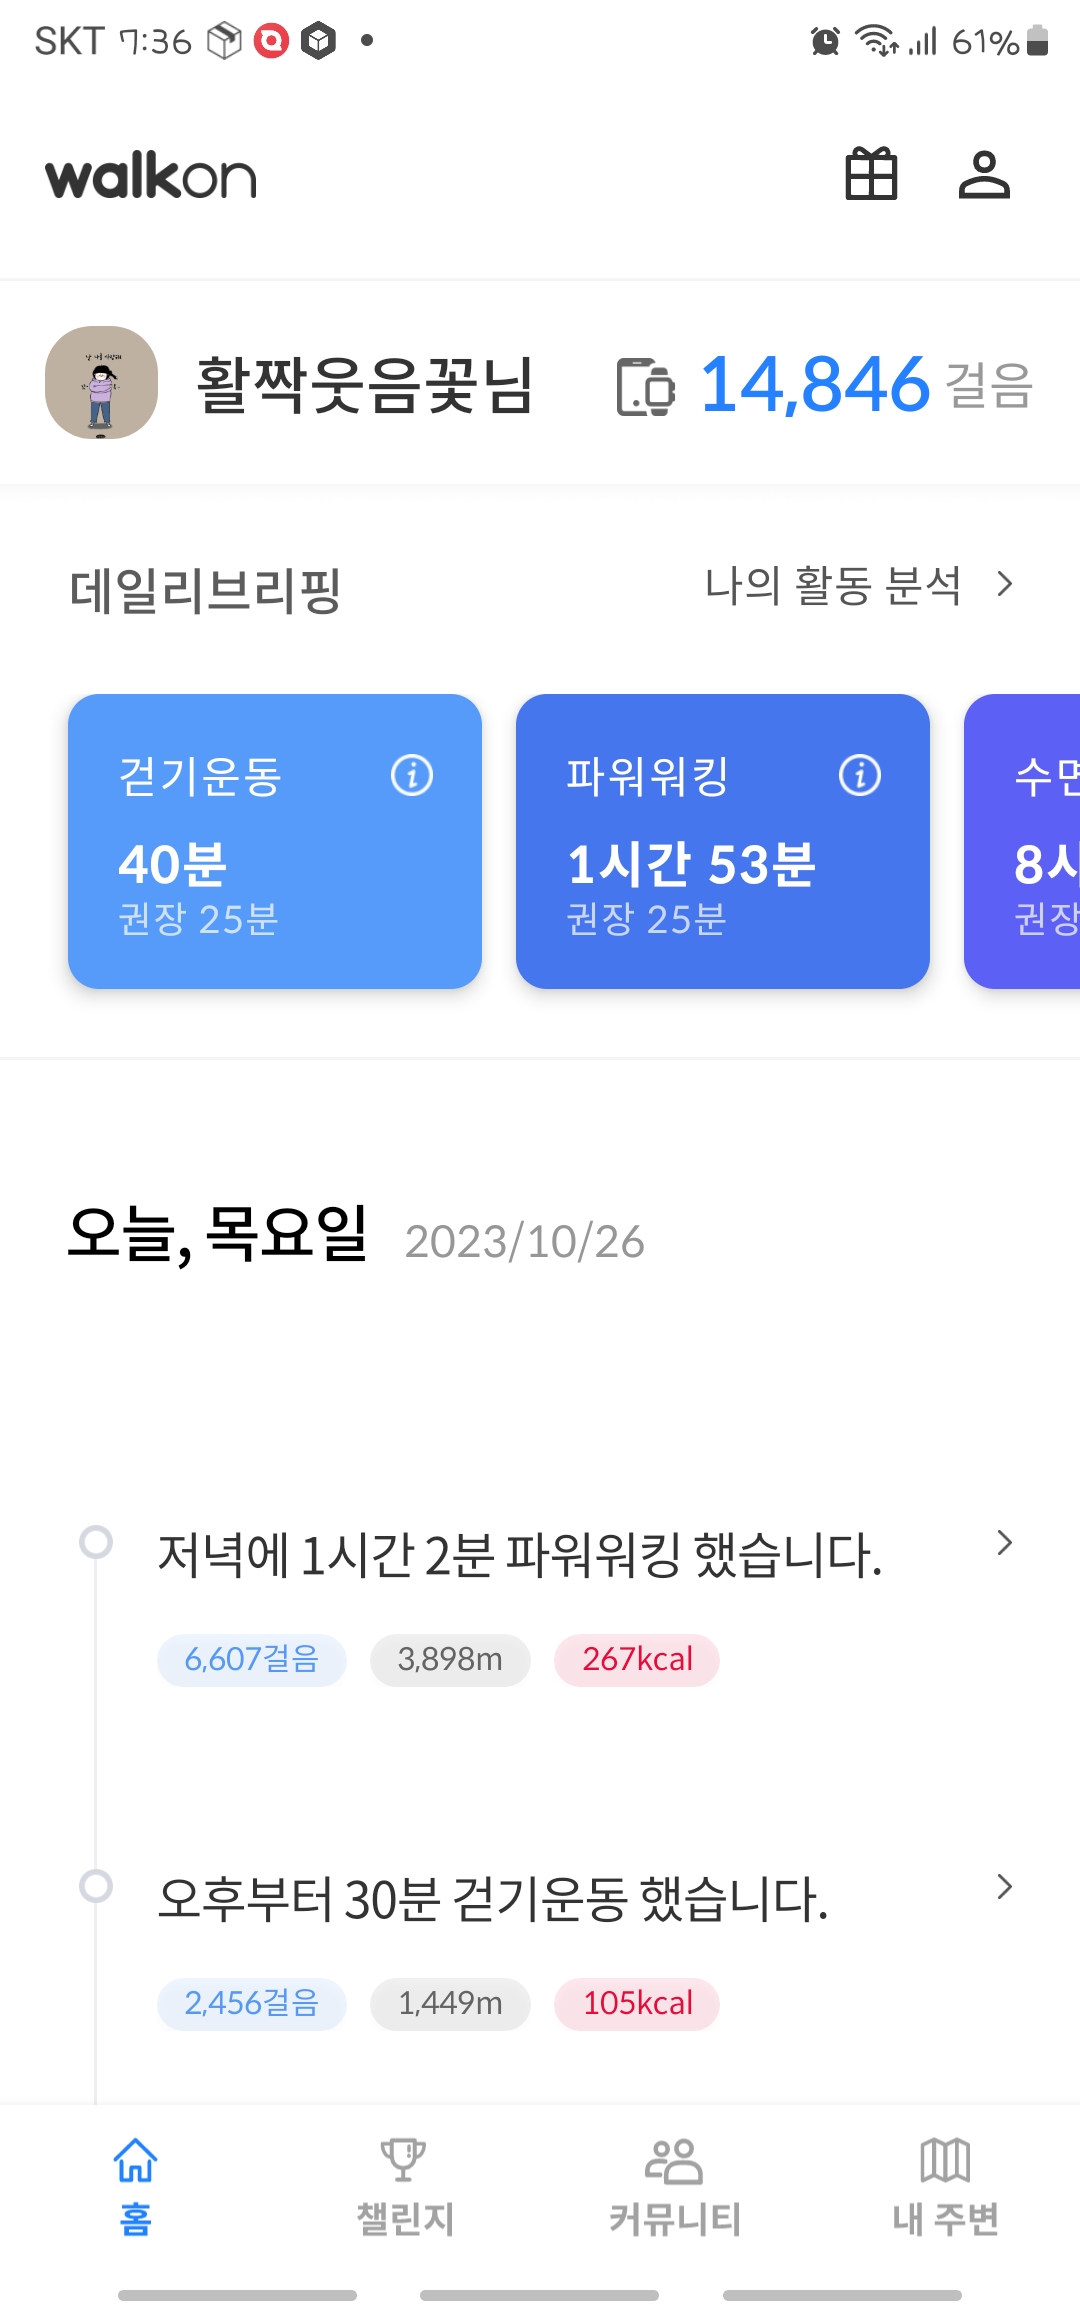Open 나의 활동 분석 chevron
This screenshot has width=1080, height=2316.
1005,584
